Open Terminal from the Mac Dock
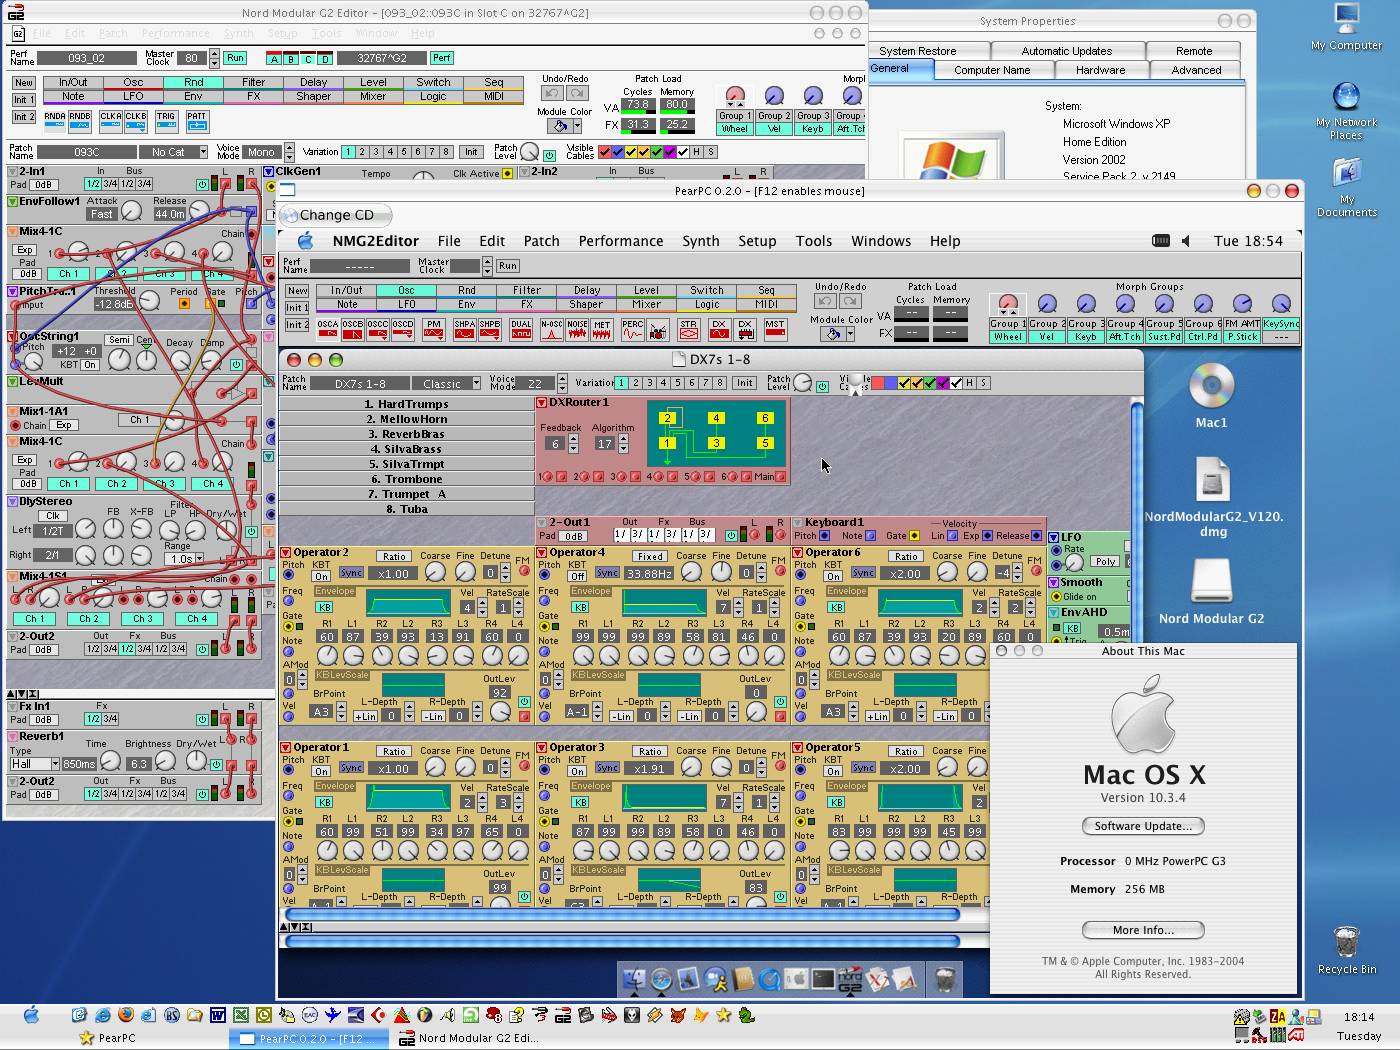The image size is (1400, 1050). [823, 980]
